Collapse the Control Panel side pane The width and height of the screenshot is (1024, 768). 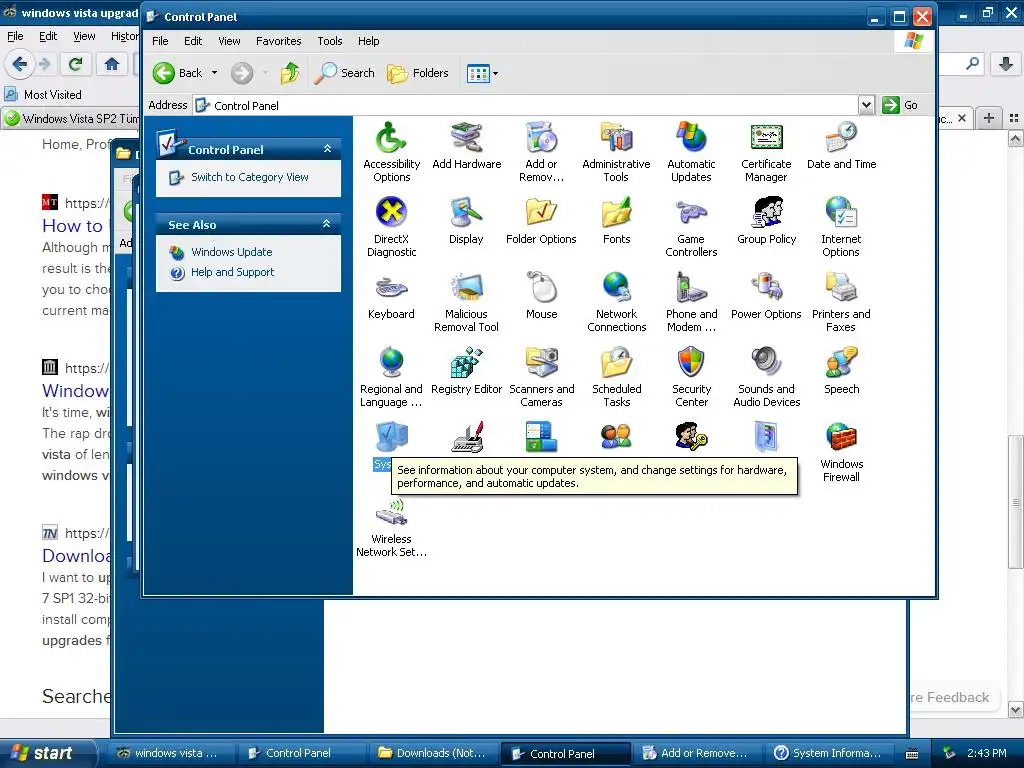(327, 149)
